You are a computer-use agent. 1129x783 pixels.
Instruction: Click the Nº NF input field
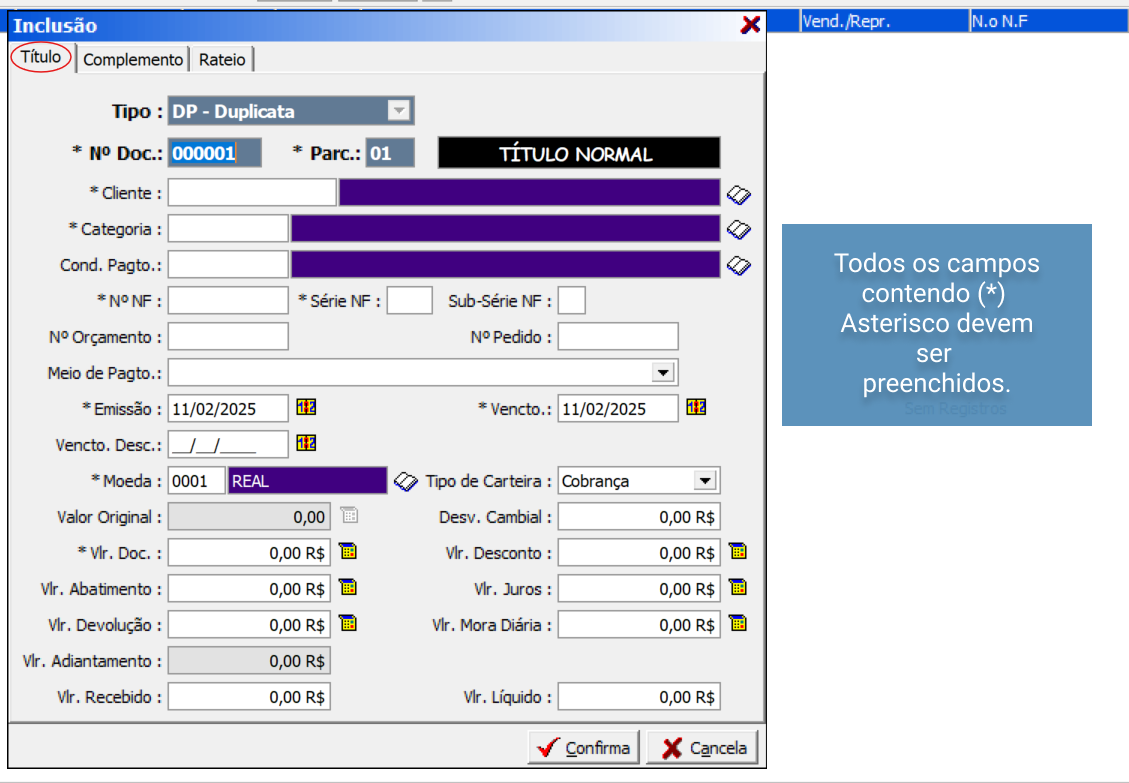[228, 301]
